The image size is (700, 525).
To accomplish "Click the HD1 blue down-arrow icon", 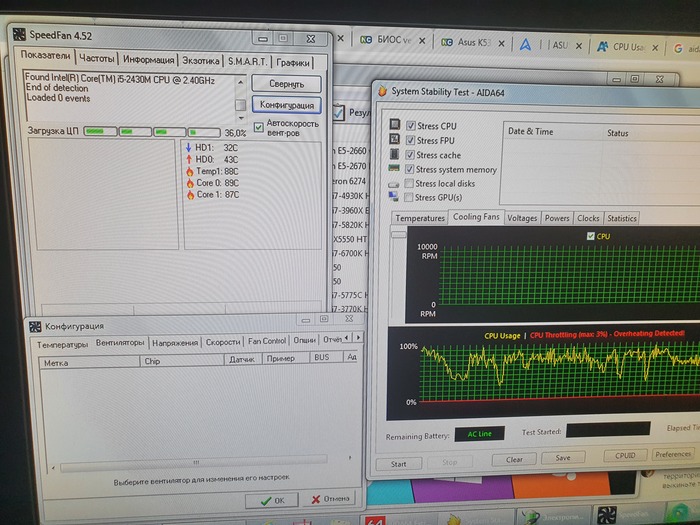I will coord(188,147).
